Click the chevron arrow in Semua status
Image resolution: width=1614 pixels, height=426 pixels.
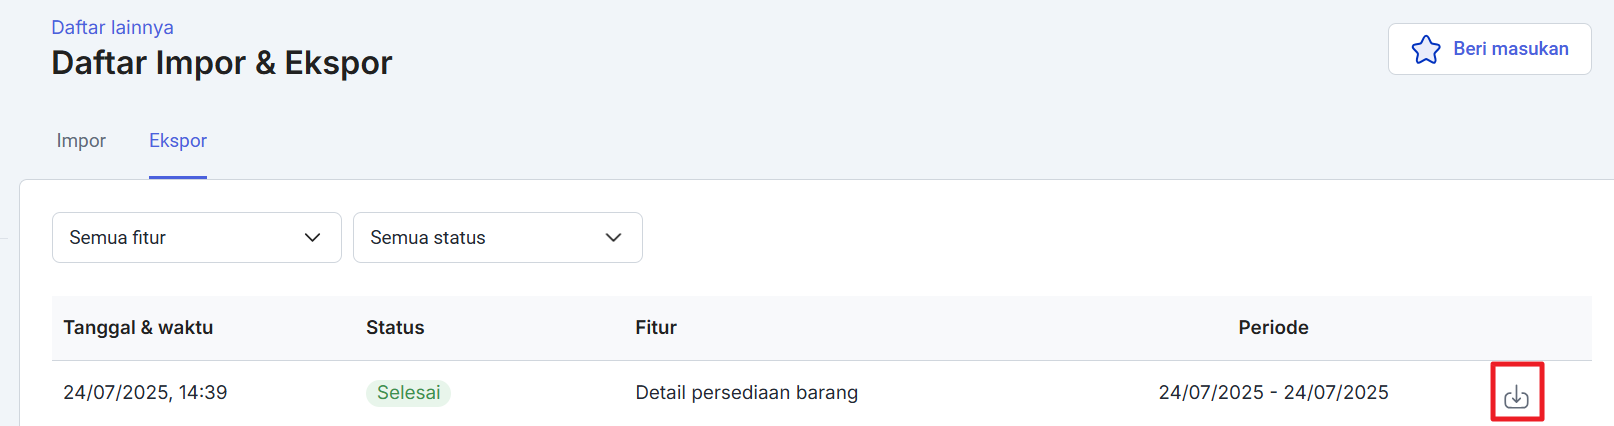613,238
